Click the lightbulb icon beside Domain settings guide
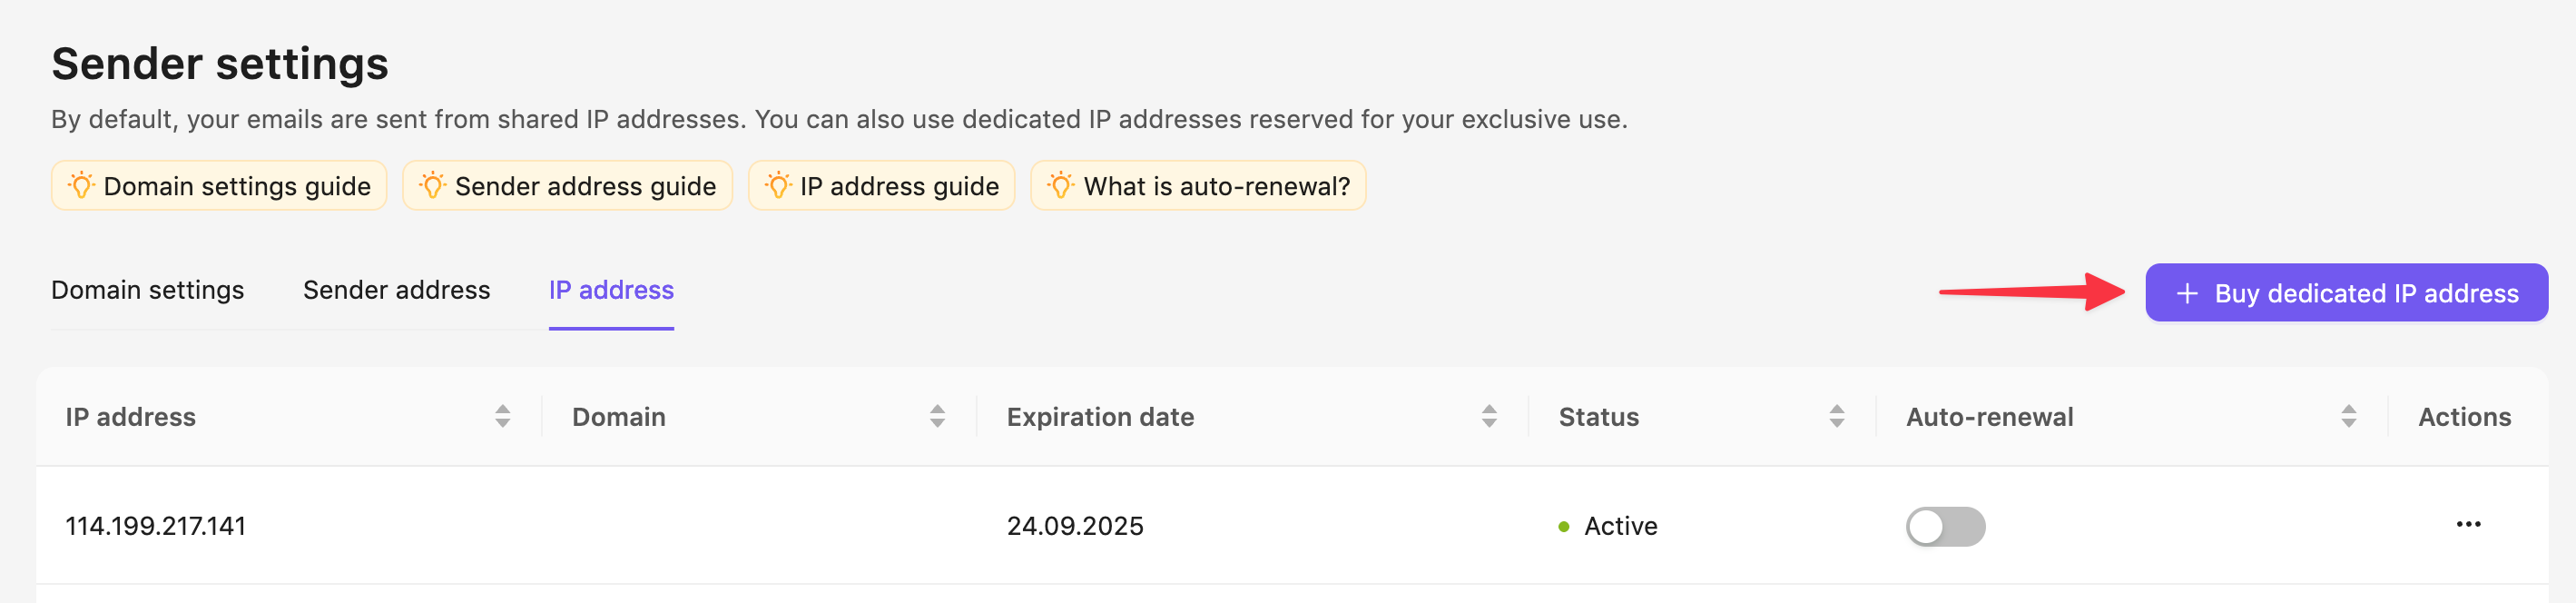This screenshot has width=2576, height=603. (81, 186)
